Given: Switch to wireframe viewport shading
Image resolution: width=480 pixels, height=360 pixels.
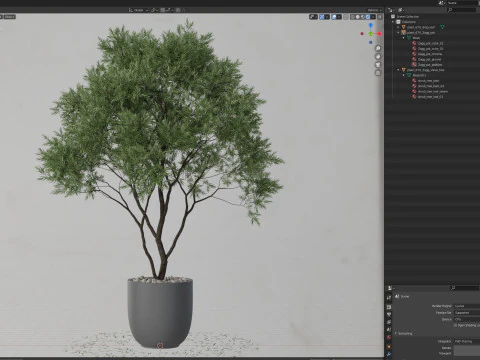Looking at the screenshot, I should (x=353, y=17).
